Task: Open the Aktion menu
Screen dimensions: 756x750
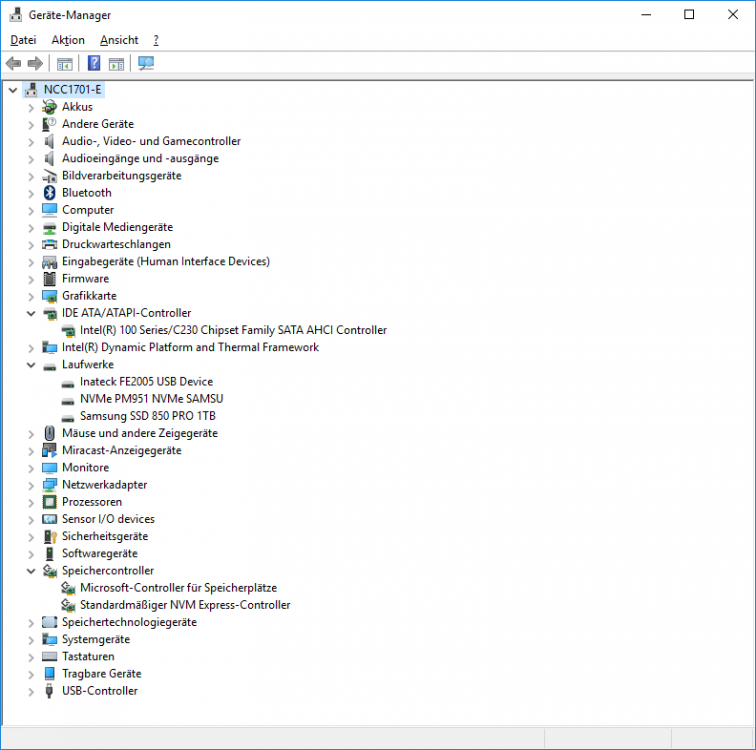Action: click(x=68, y=40)
